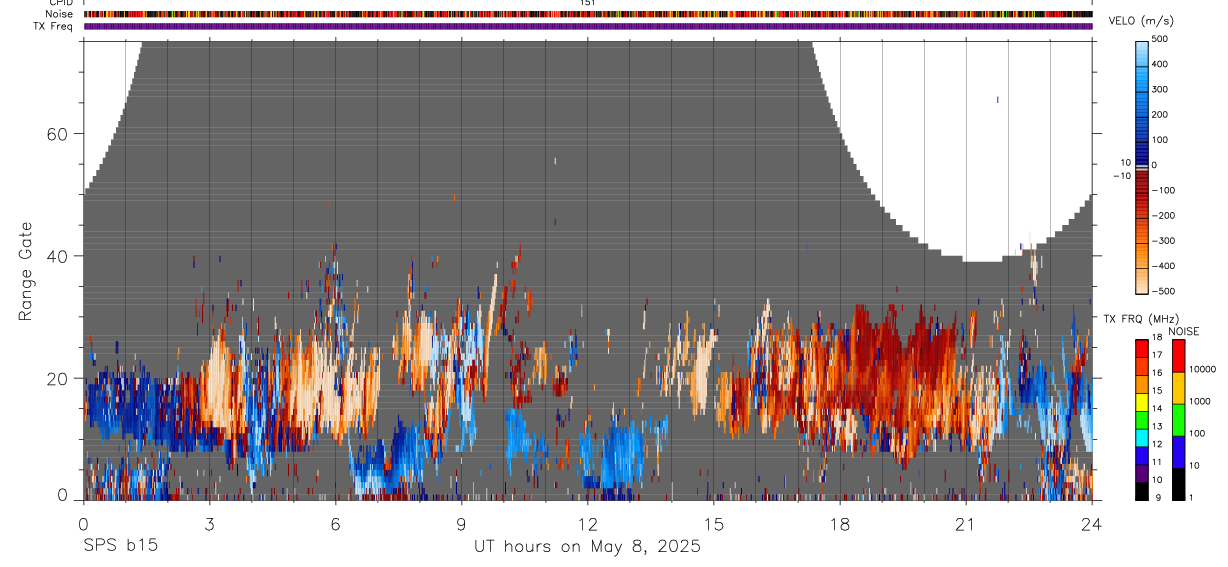Click the black NOISE swatch between 1 and 10
Image resolution: width=1228 pixels, height=567 pixels.
[1178, 484]
